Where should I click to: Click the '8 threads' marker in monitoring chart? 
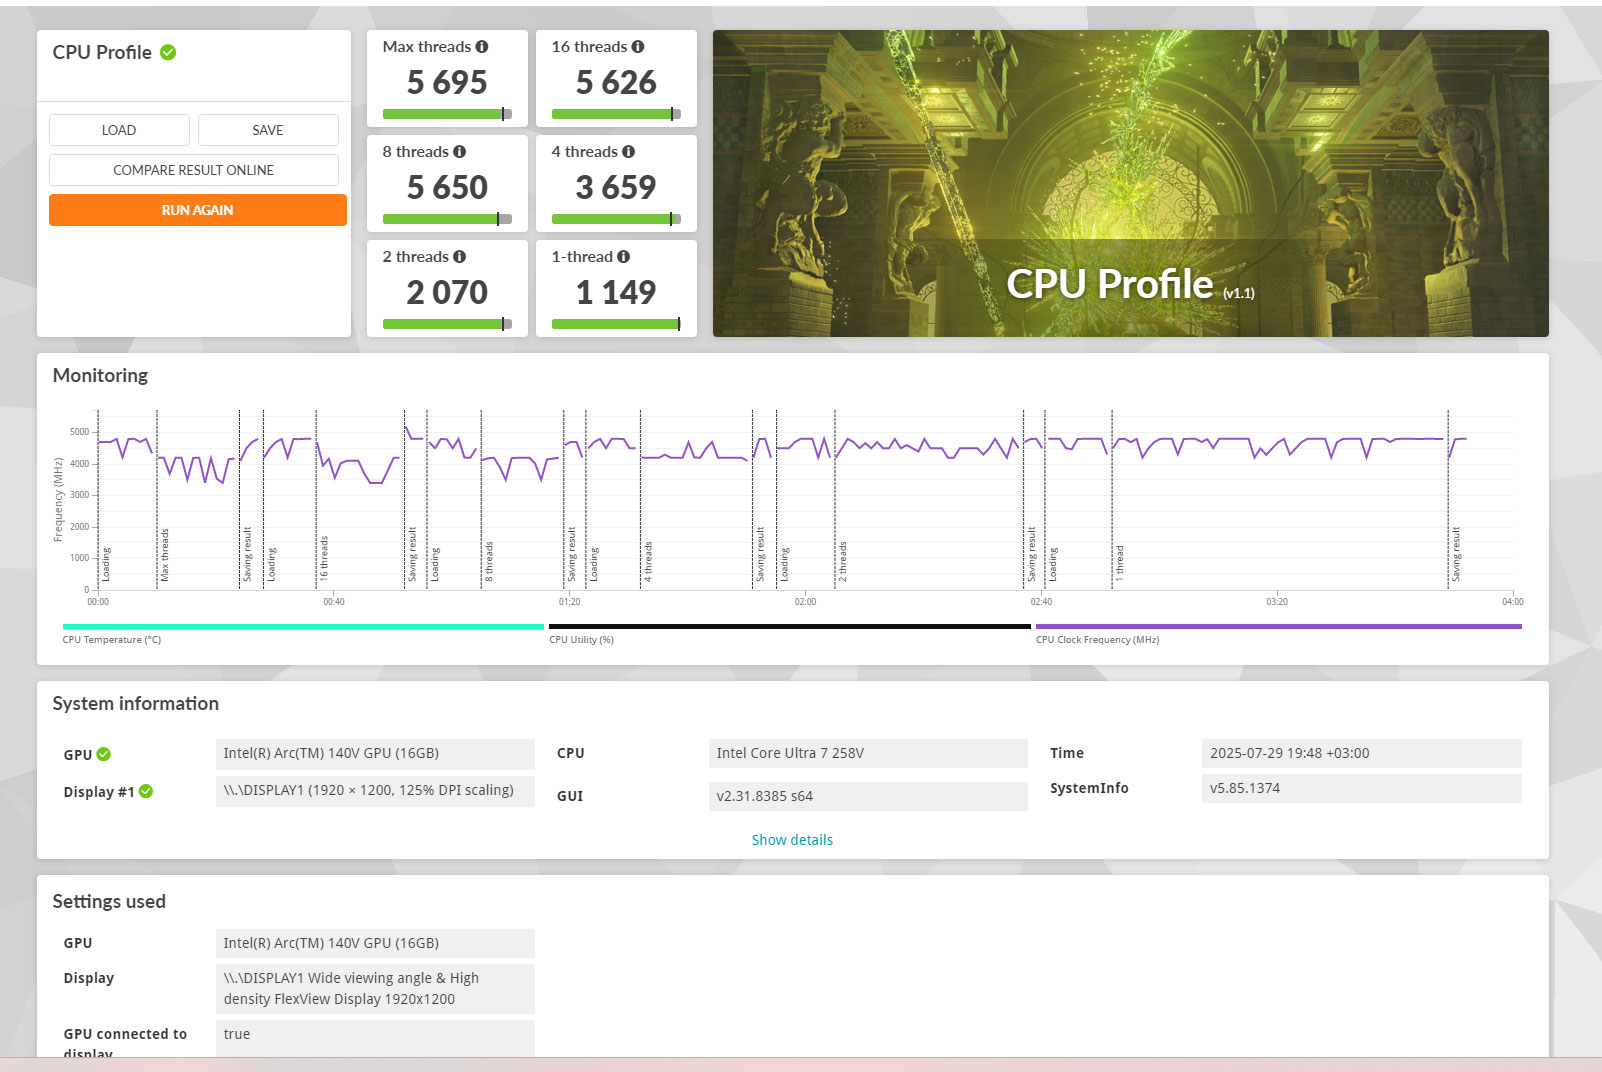tap(489, 561)
